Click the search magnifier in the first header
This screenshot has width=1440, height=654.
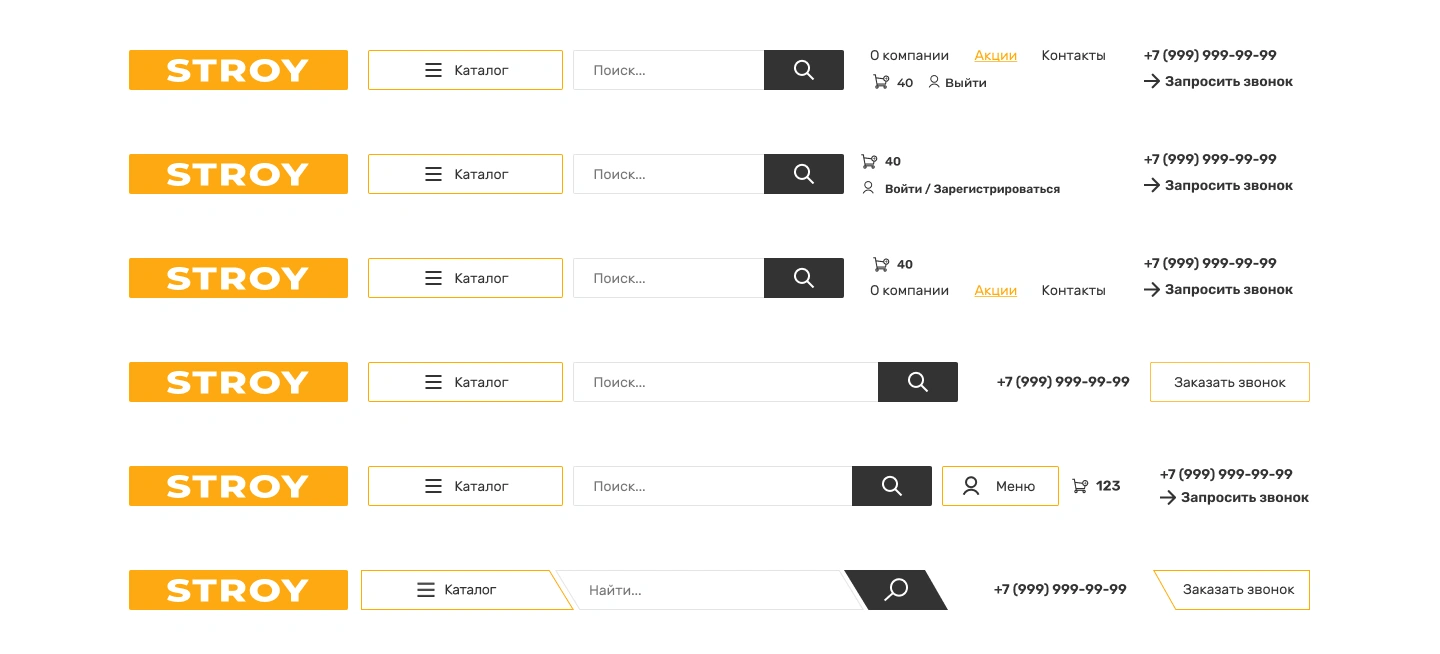[804, 70]
